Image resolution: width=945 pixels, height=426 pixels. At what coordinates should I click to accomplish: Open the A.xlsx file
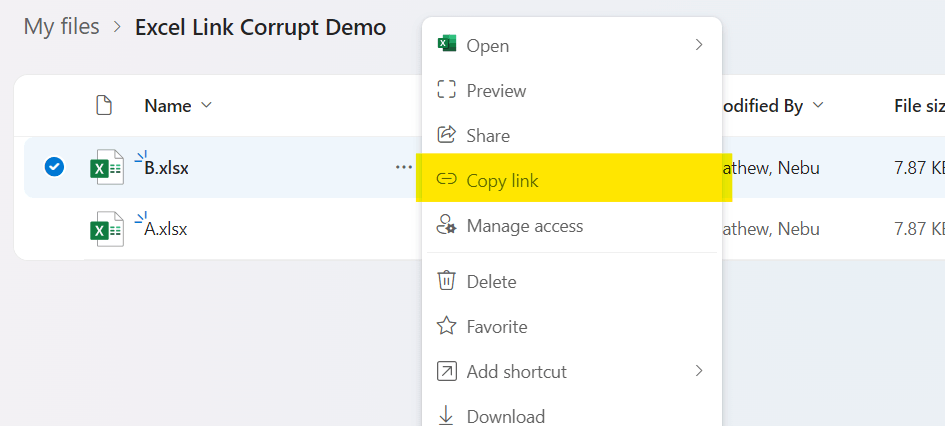coord(166,229)
